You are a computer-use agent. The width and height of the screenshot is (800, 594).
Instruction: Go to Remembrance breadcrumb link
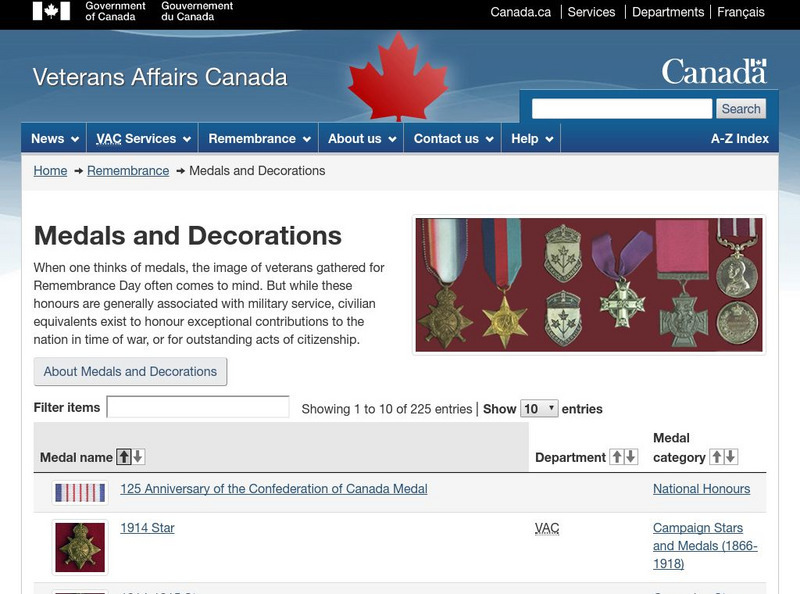[x=128, y=170]
